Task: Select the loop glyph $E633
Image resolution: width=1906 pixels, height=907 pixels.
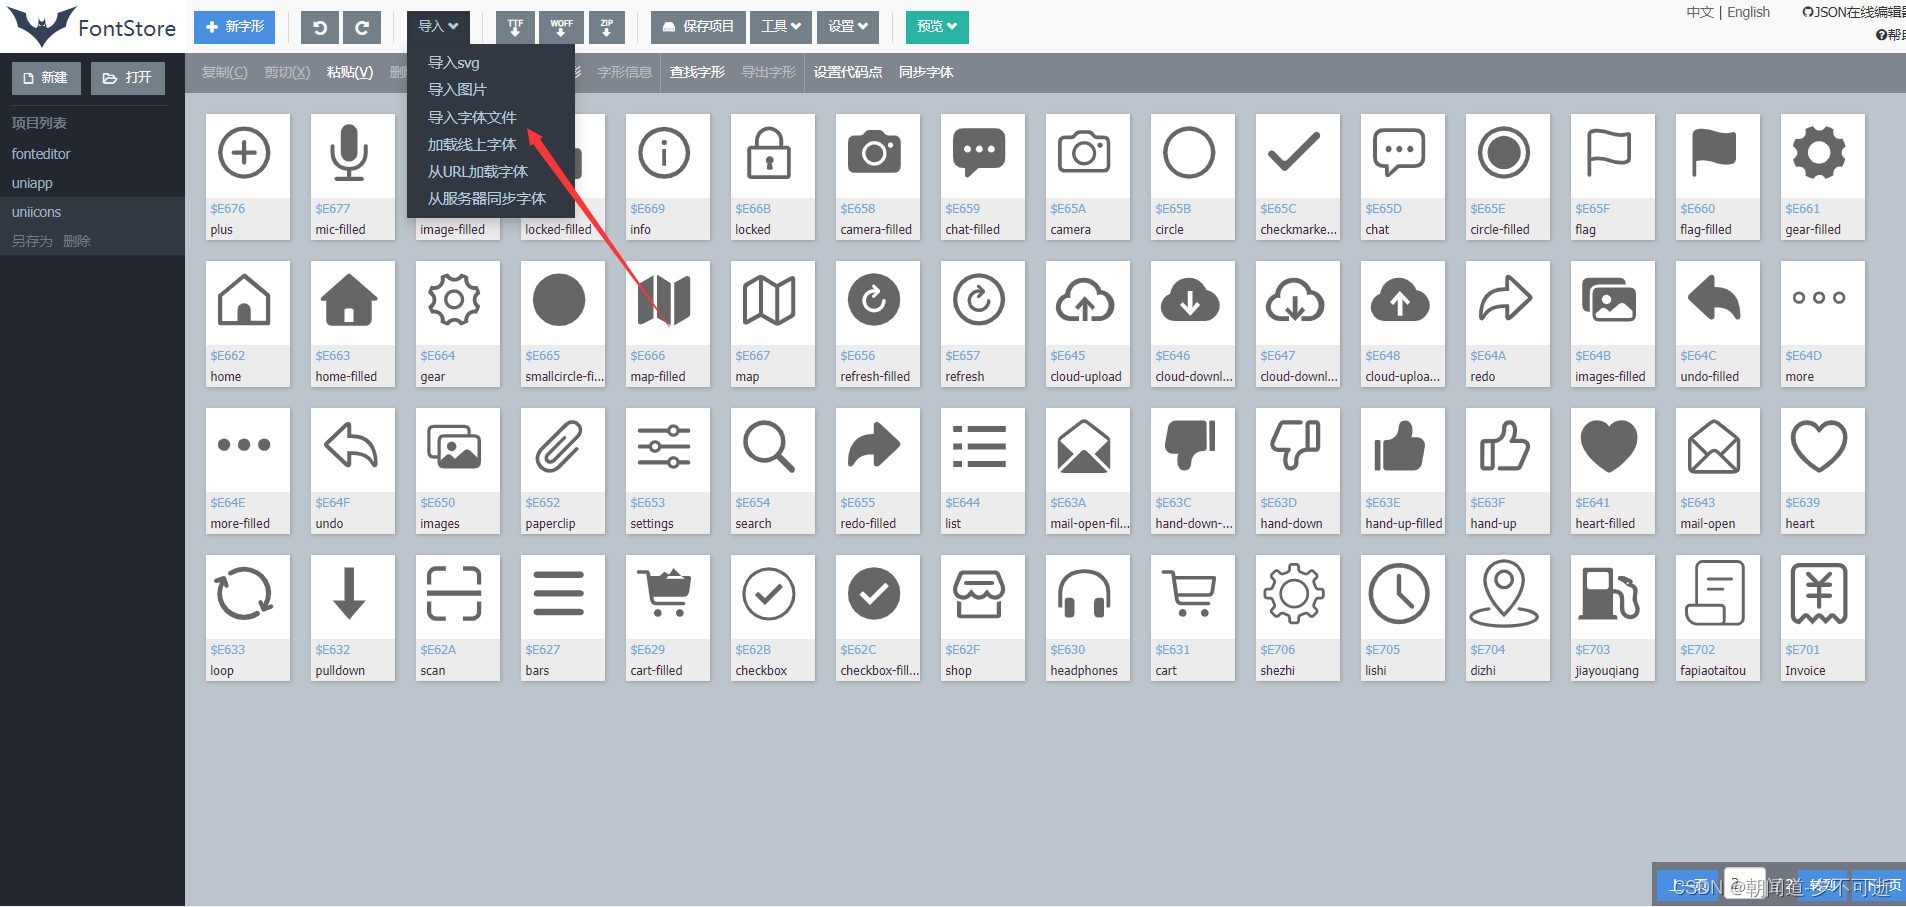Action: [x=248, y=618]
